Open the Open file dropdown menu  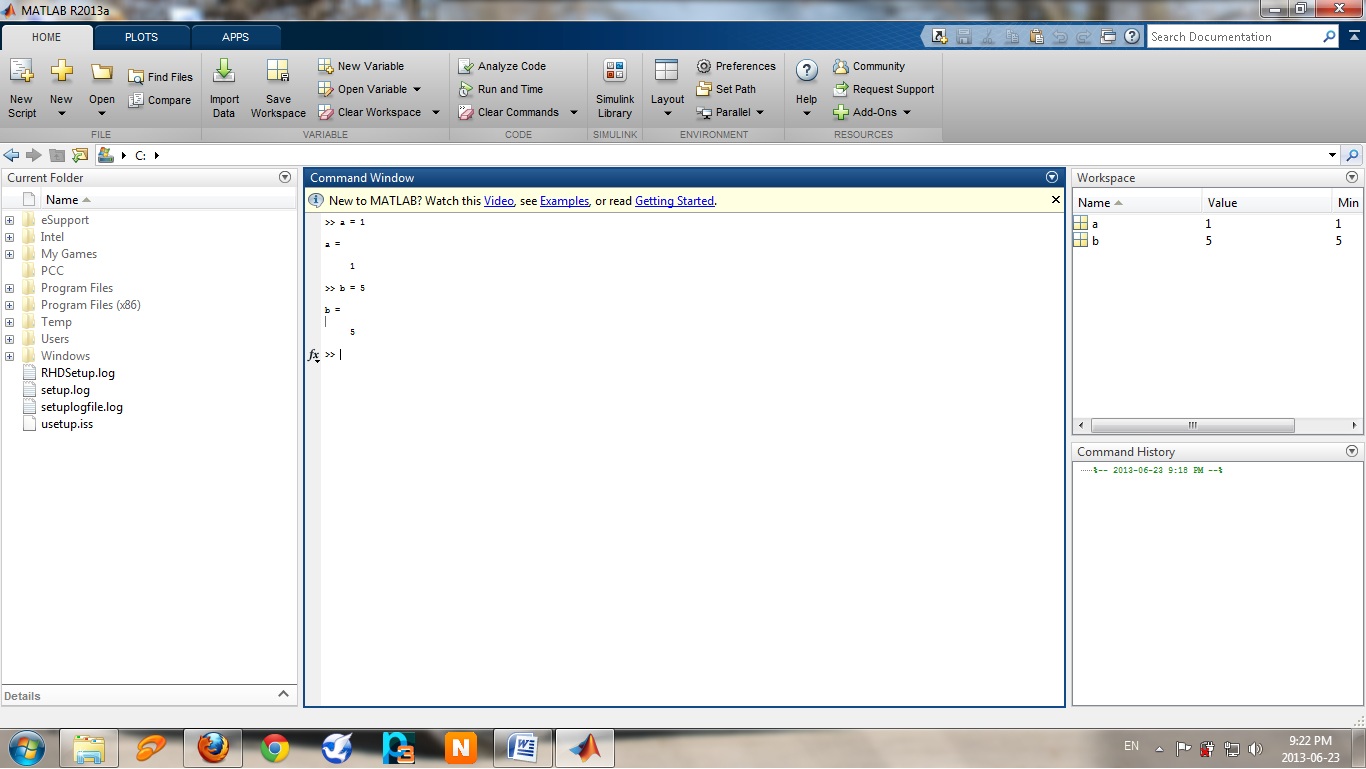[101, 113]
